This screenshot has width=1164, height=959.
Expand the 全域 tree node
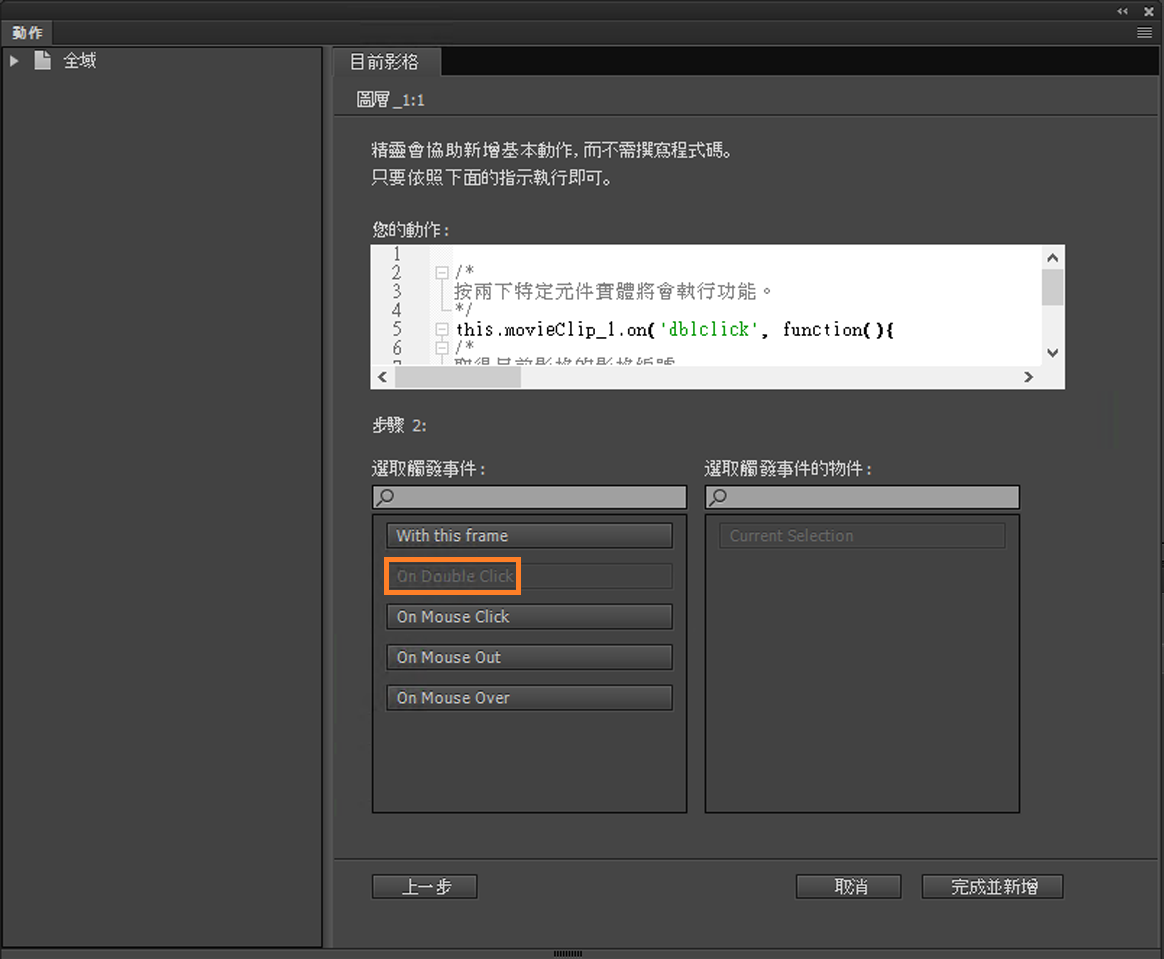14,60
